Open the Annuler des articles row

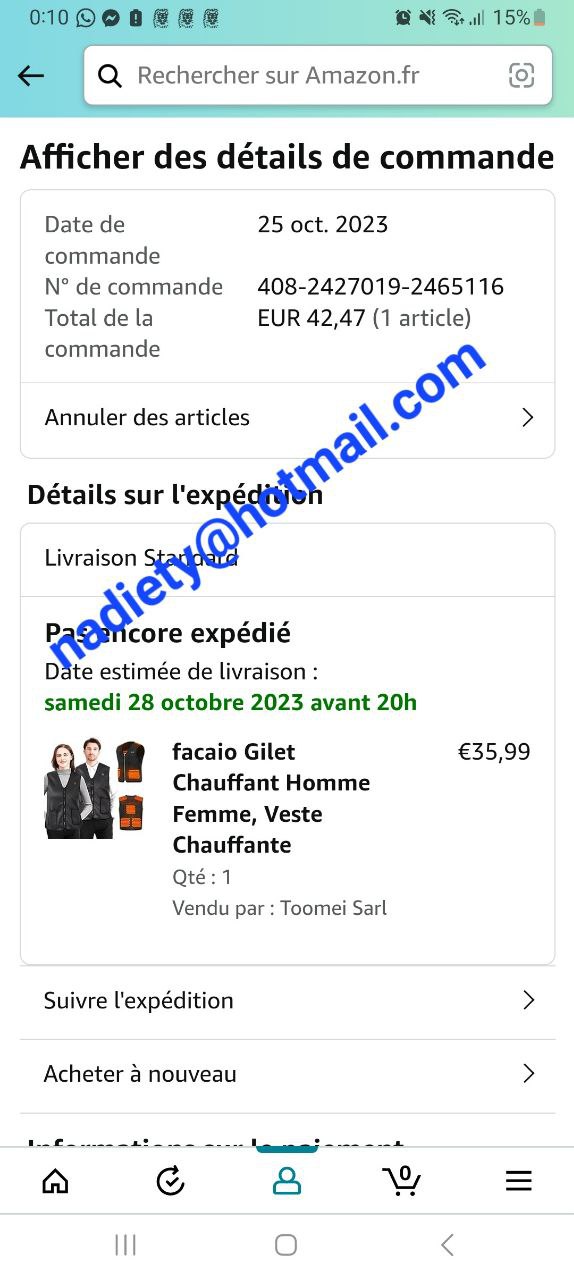[287, 418]
